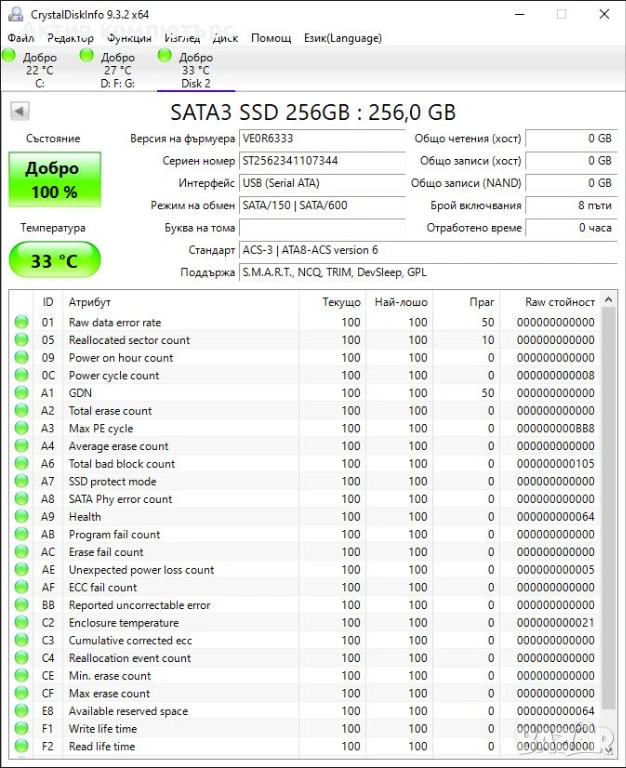Switch to the D: F: G: drive tab
Viewport: 626px width, 768px height.
tap(113, 70)
